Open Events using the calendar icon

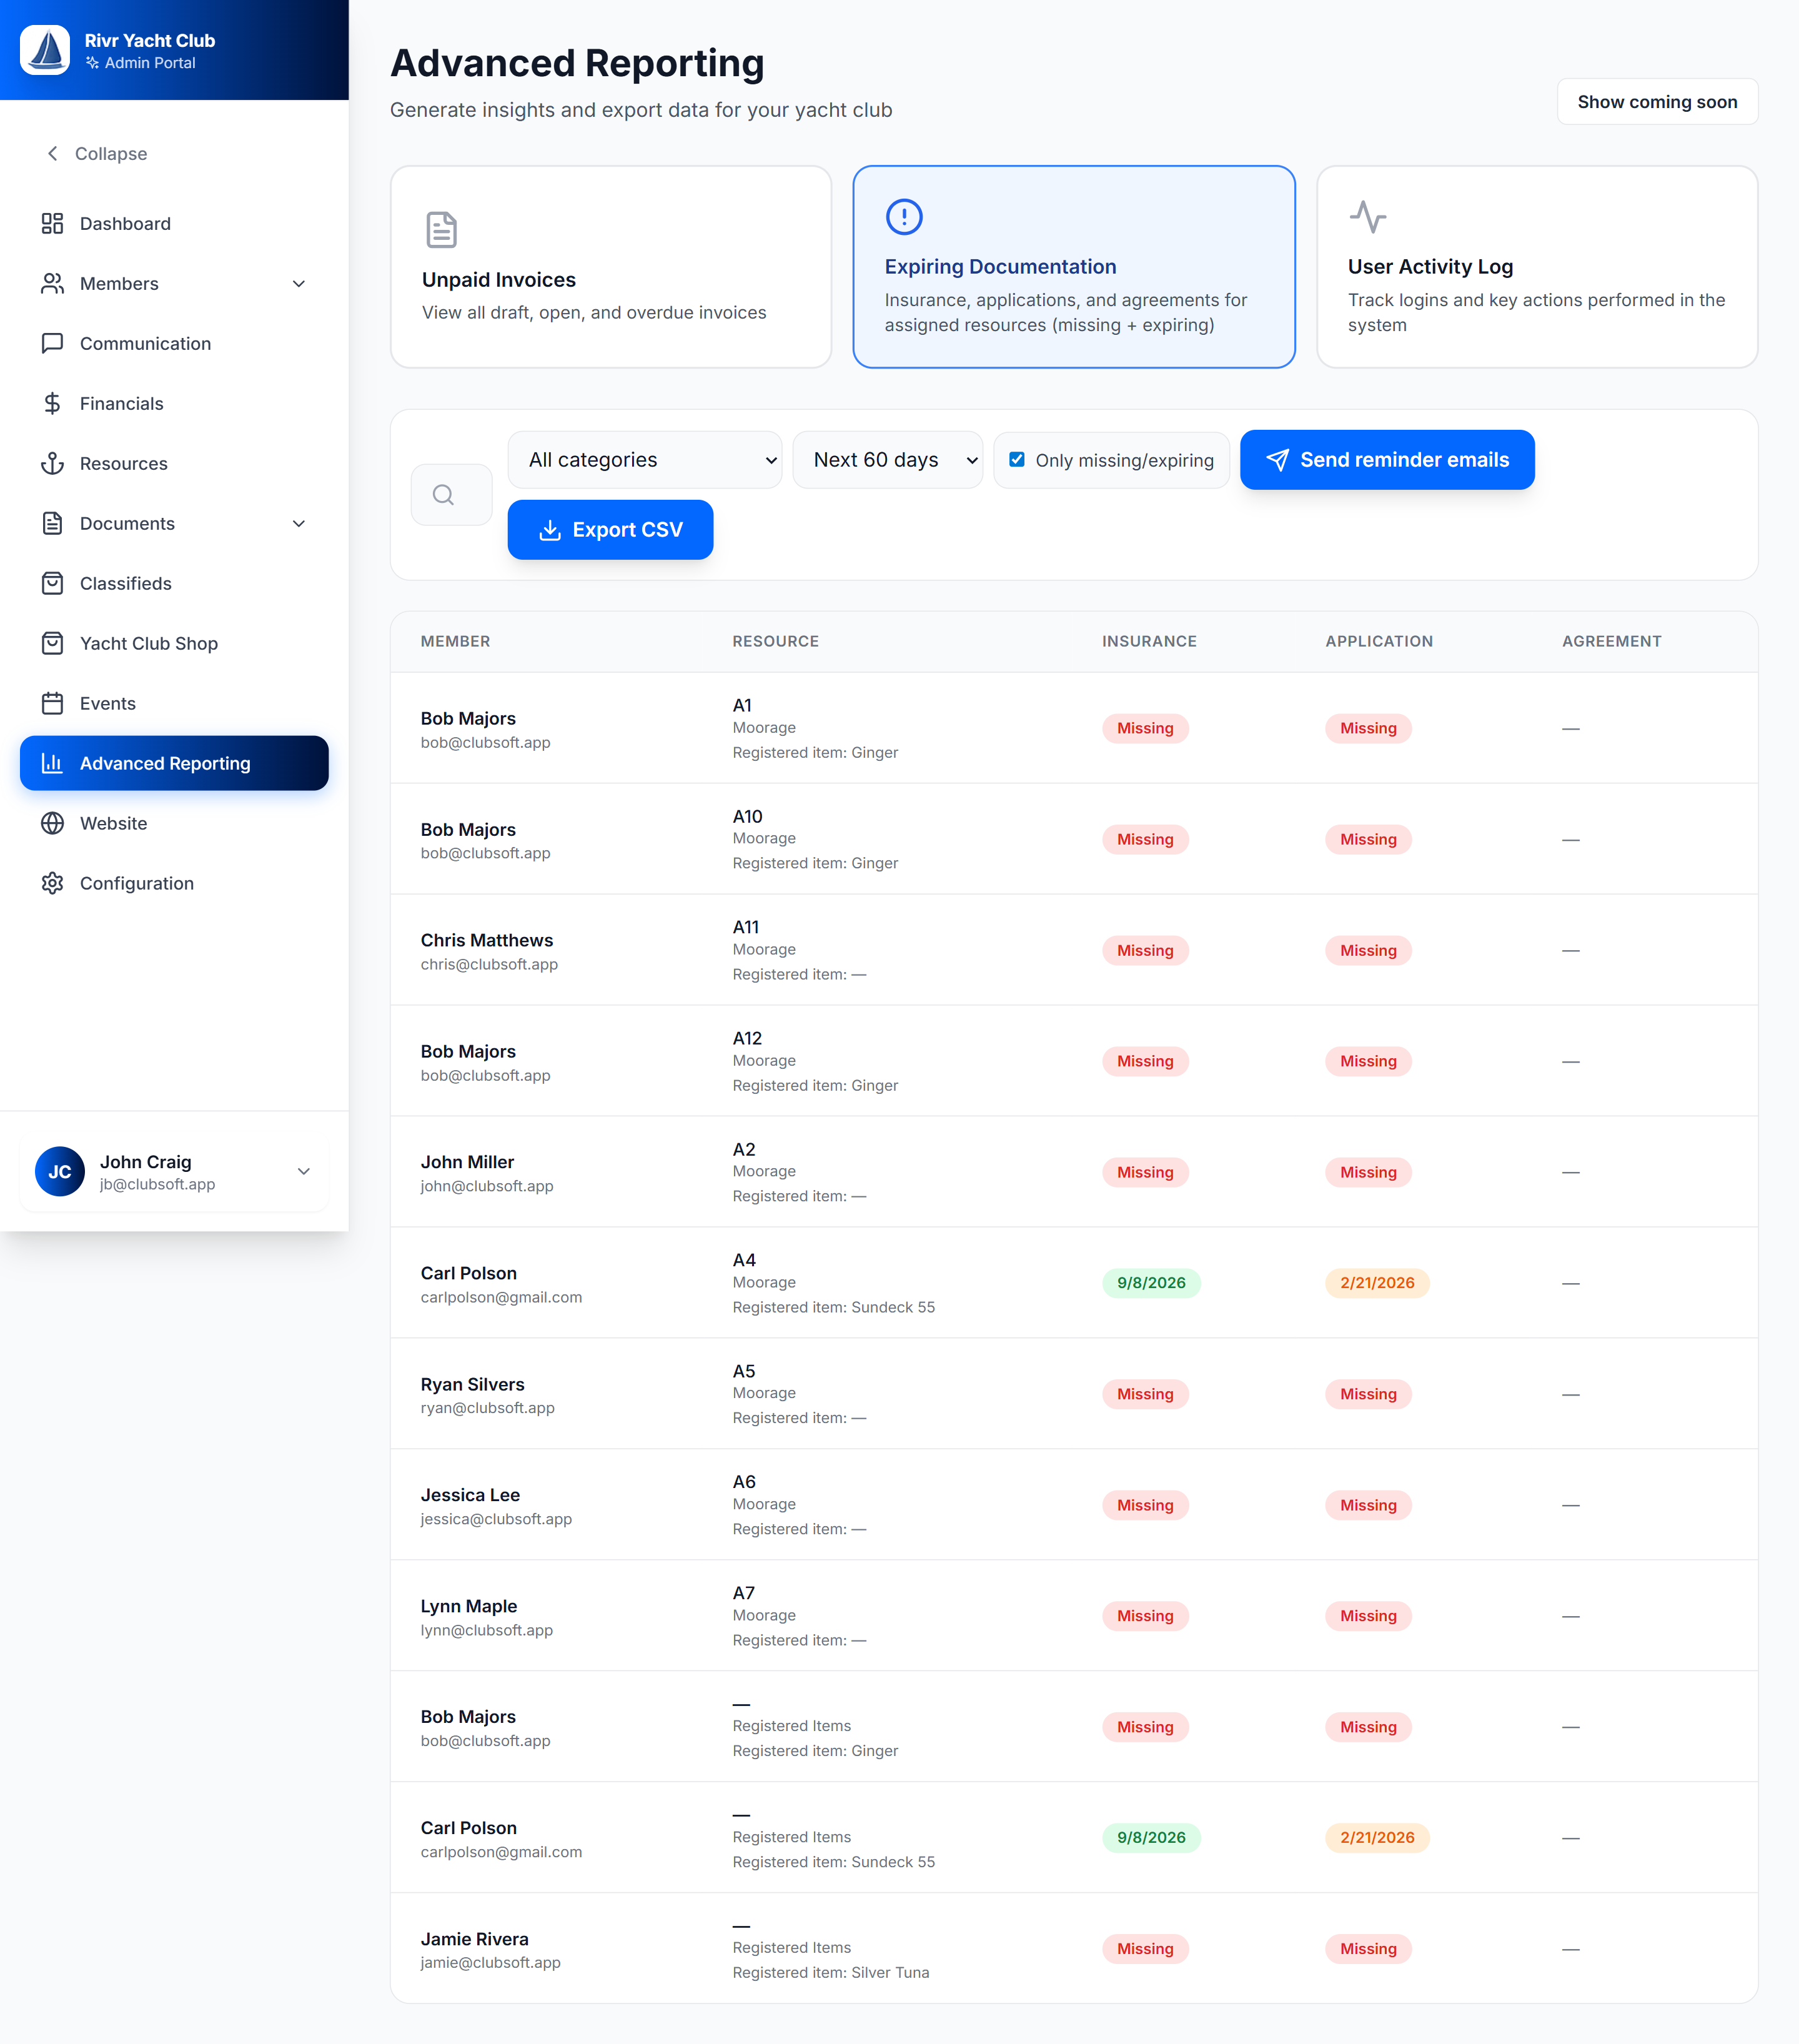[x=53, y=703]
